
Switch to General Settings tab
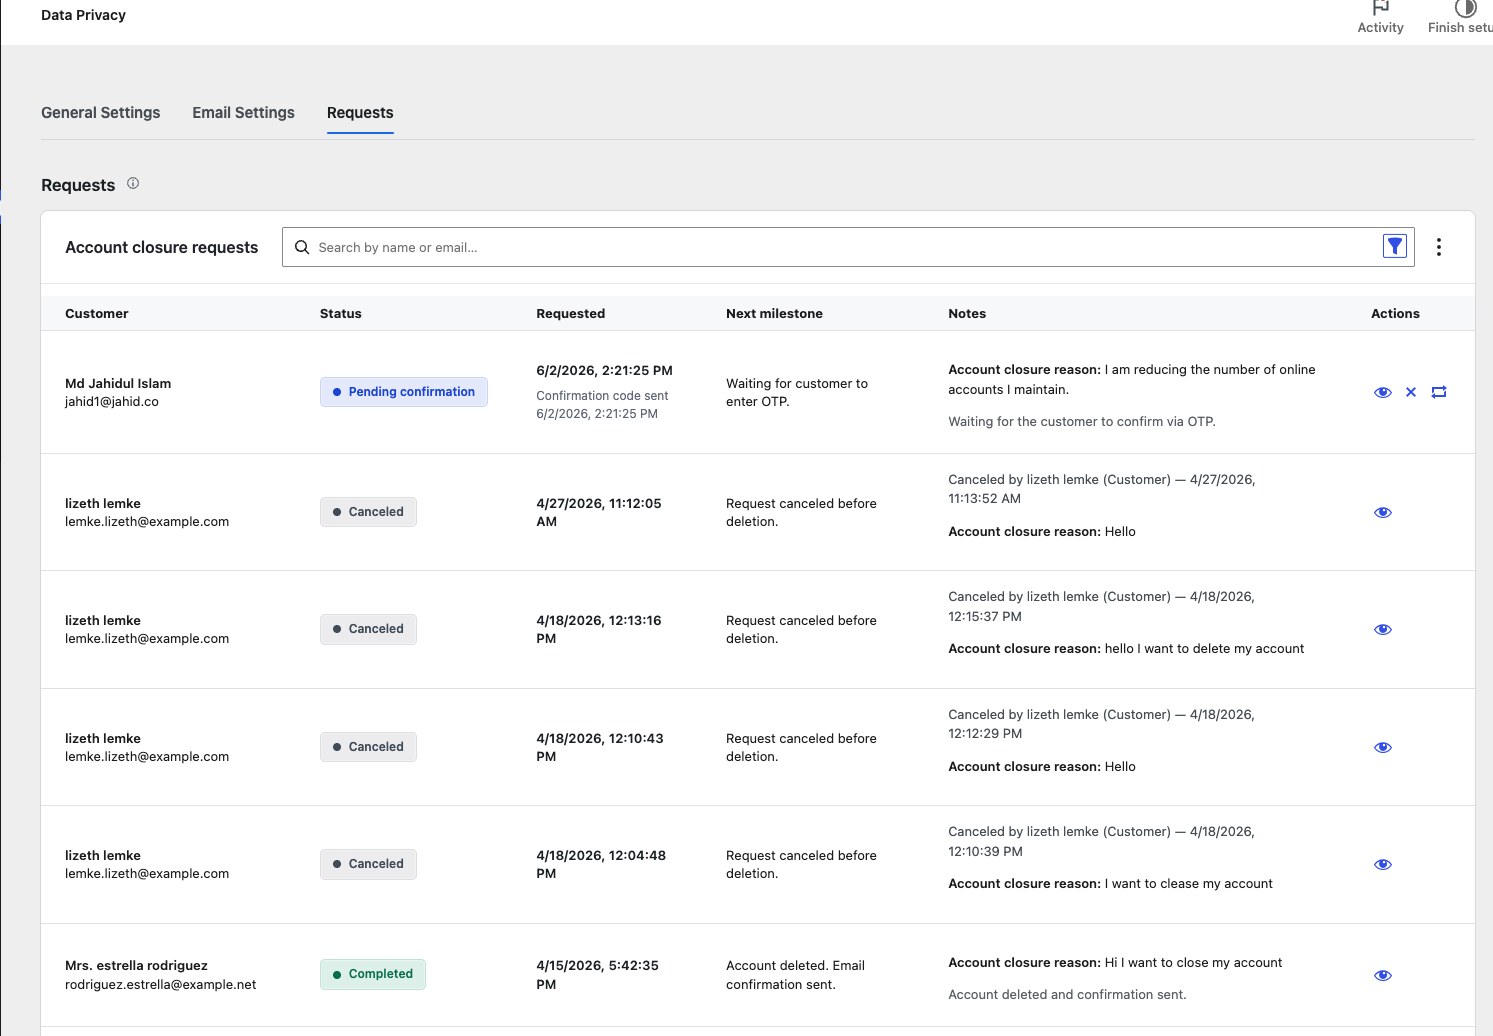pos(101,113)
